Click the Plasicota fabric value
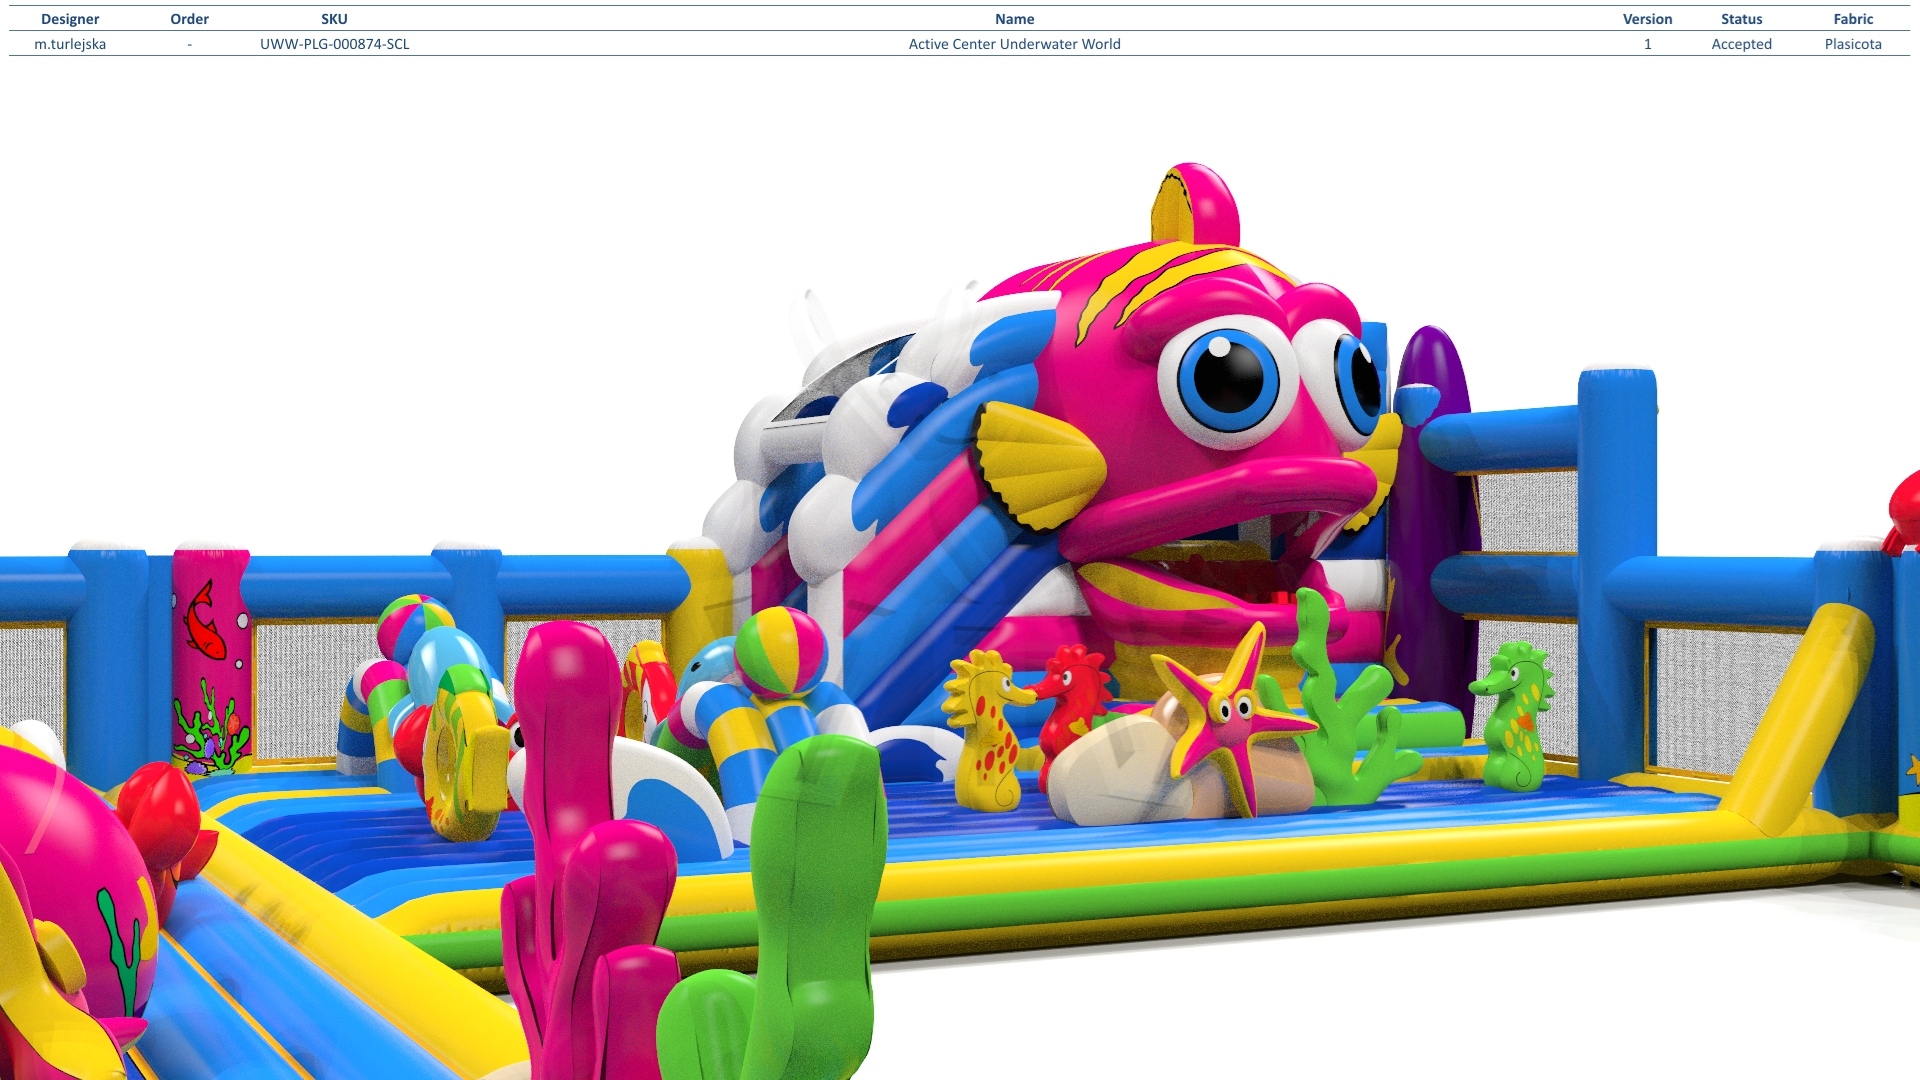Image resolution: width=1920 pixels, height=1080 pixels. (1853, 44)
